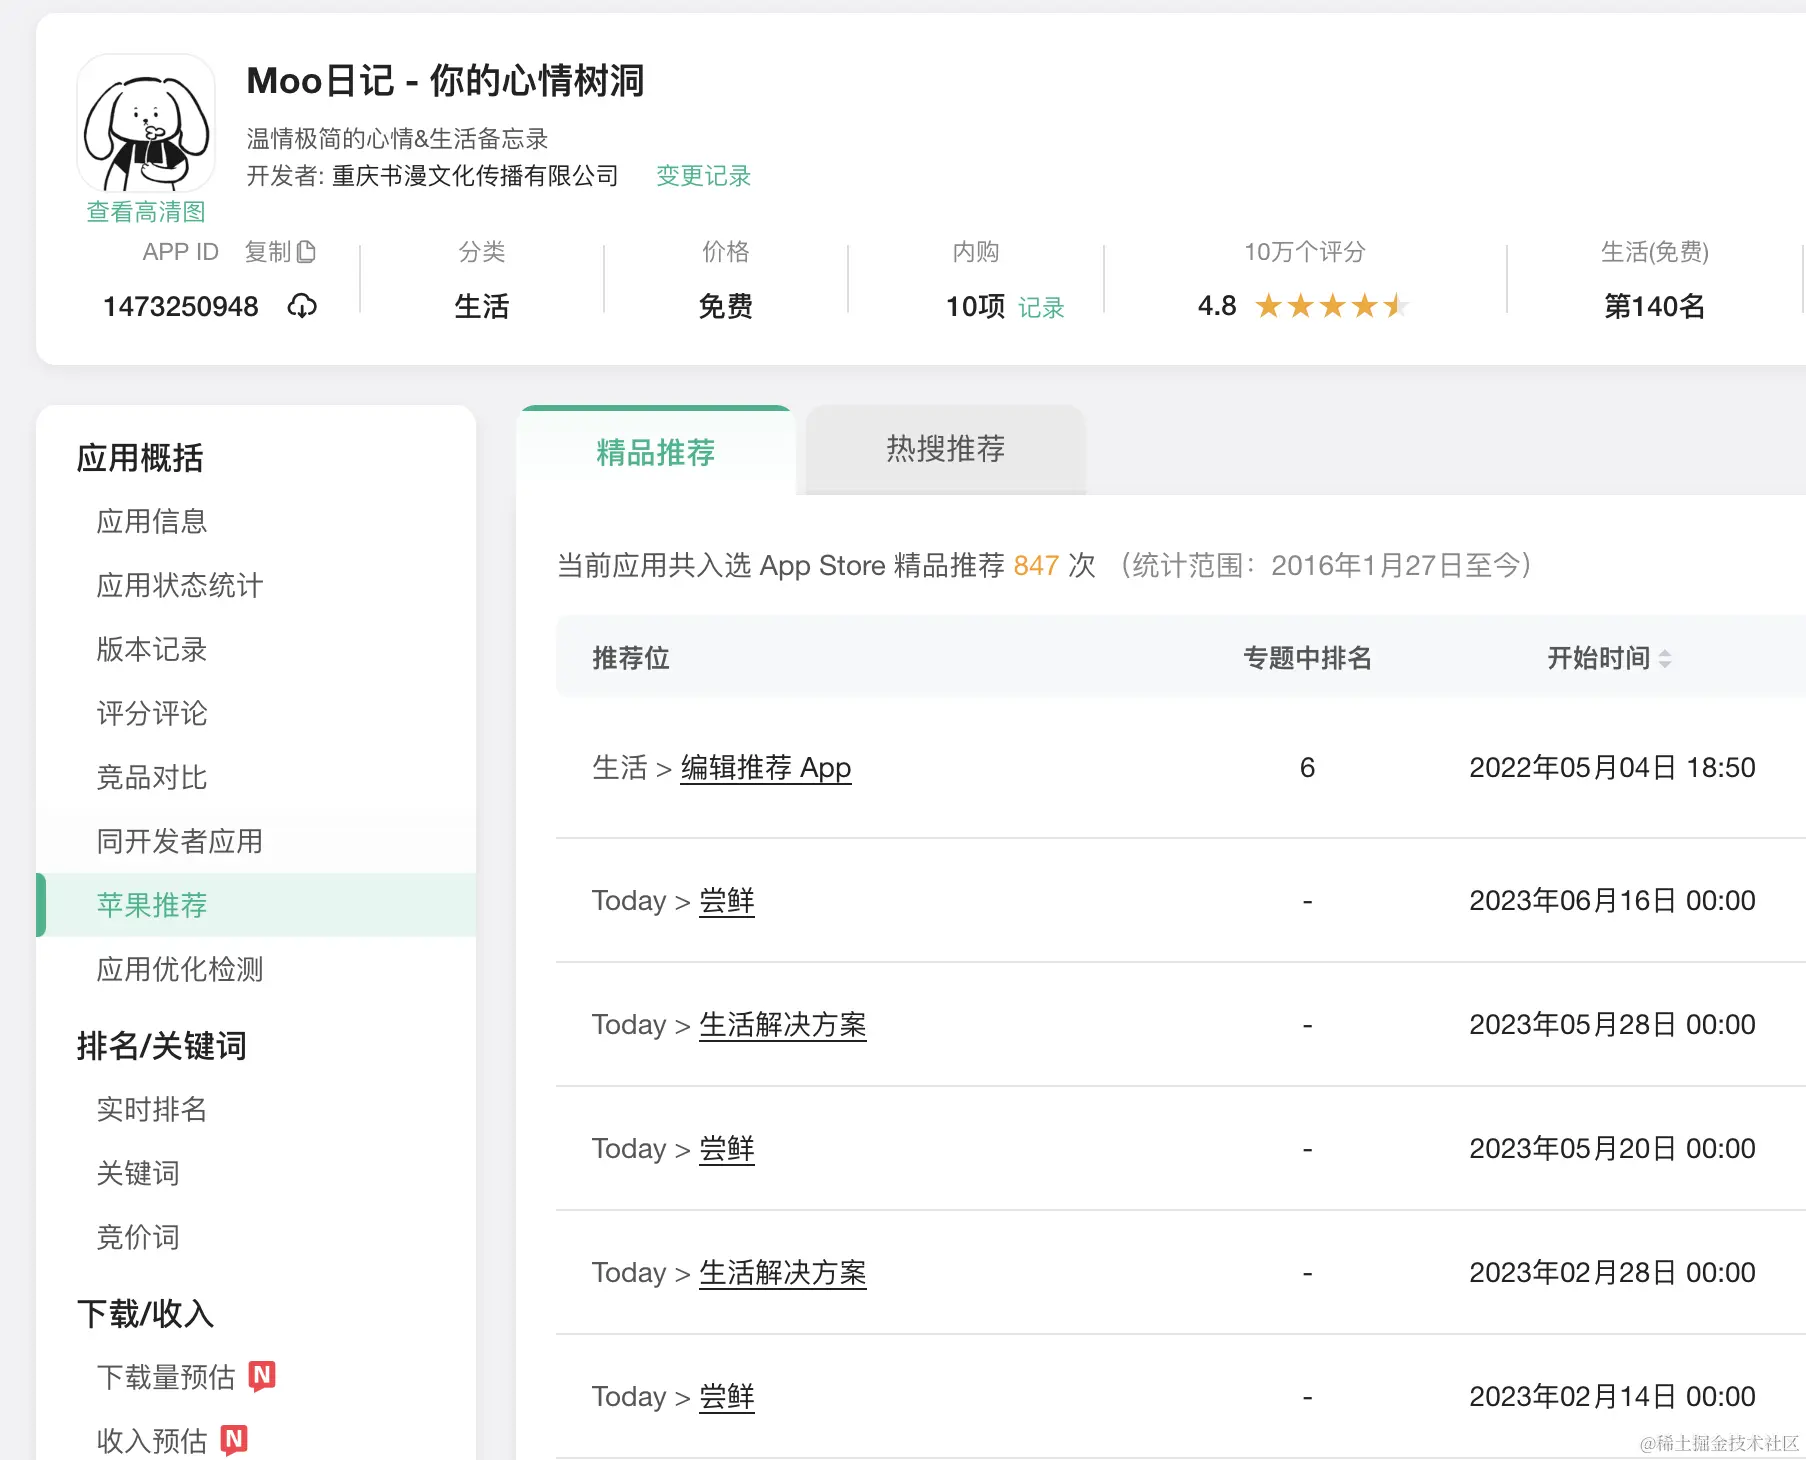The height and width of the screenshot is (1460, 1806).
Task: Click the ranking value 6 in the table
Action: click(x=1307, y=768)
